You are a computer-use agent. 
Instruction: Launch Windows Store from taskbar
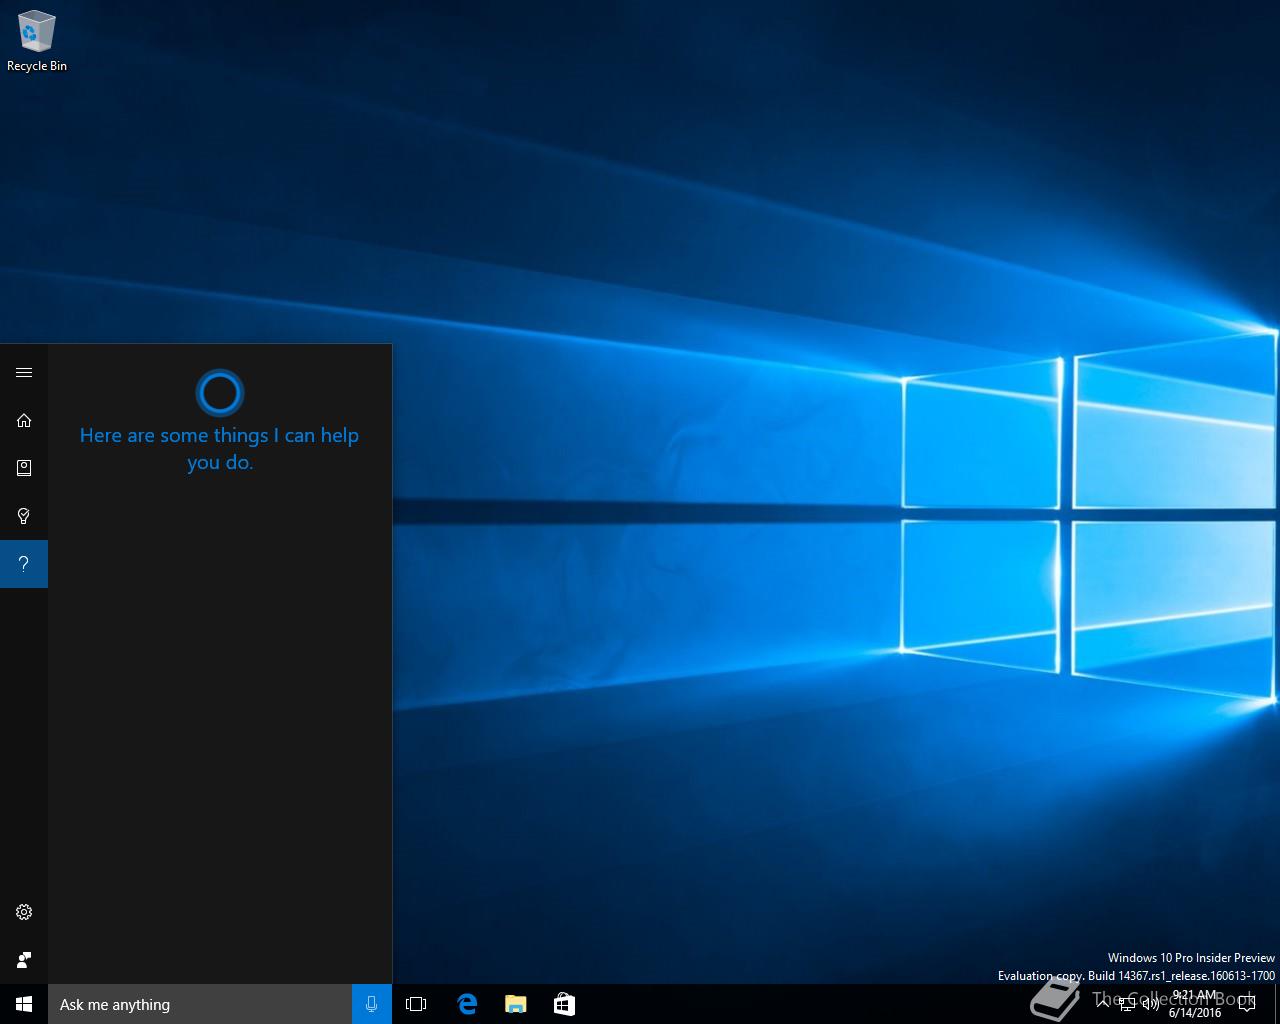point(564,1004)
